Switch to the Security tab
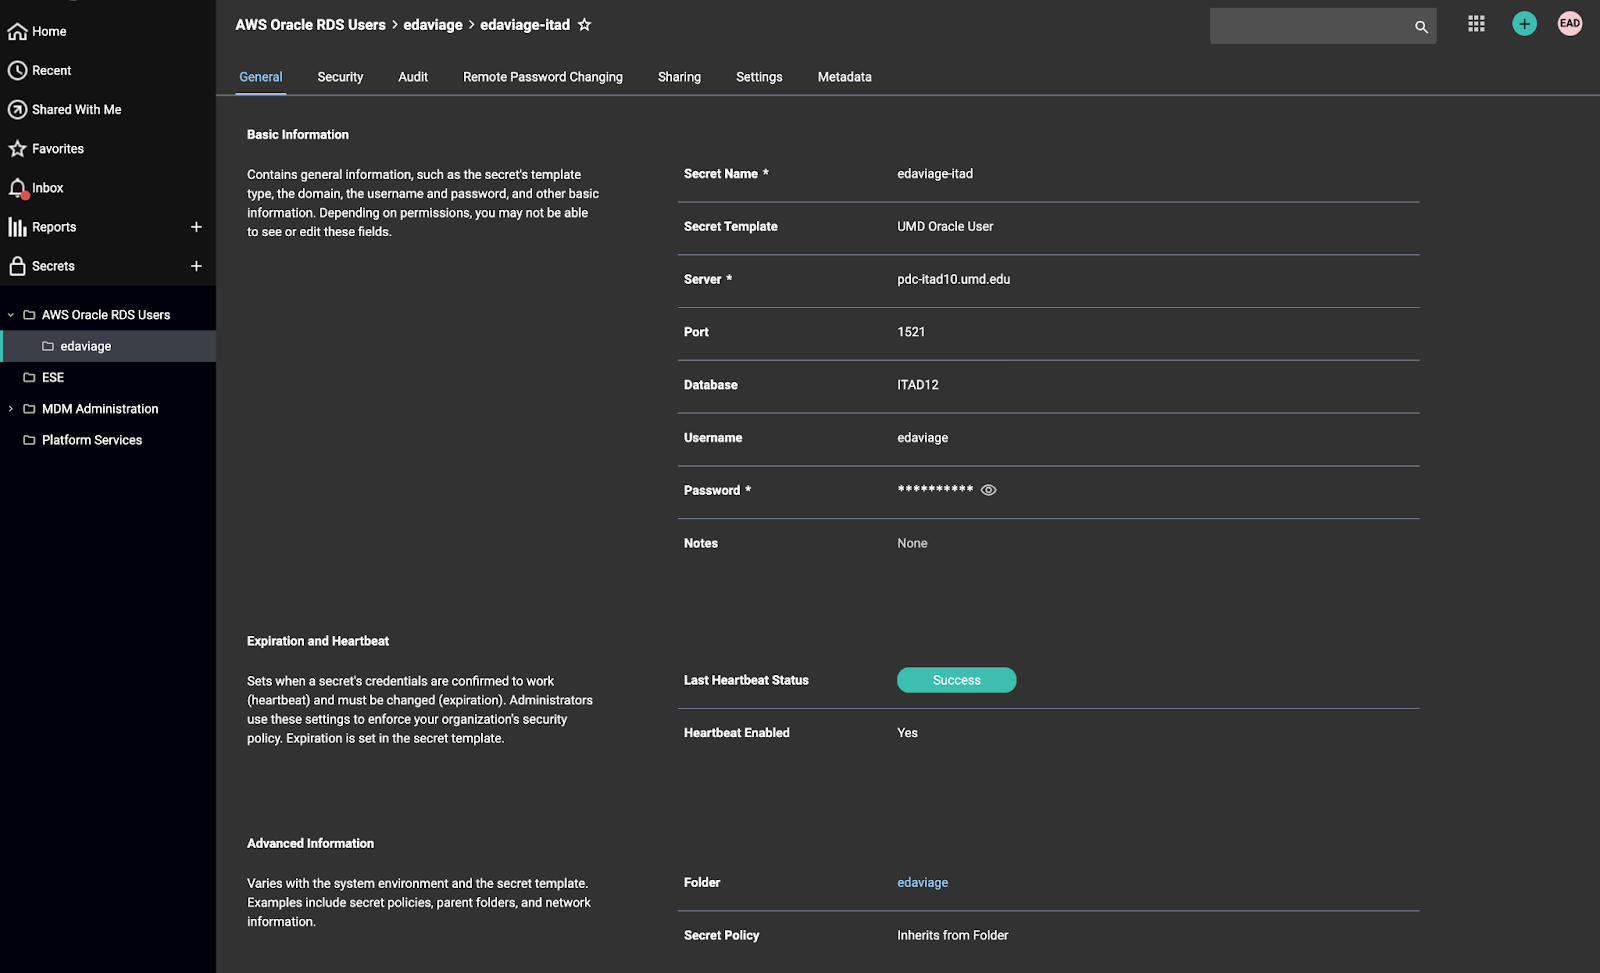 pos(340,77)
